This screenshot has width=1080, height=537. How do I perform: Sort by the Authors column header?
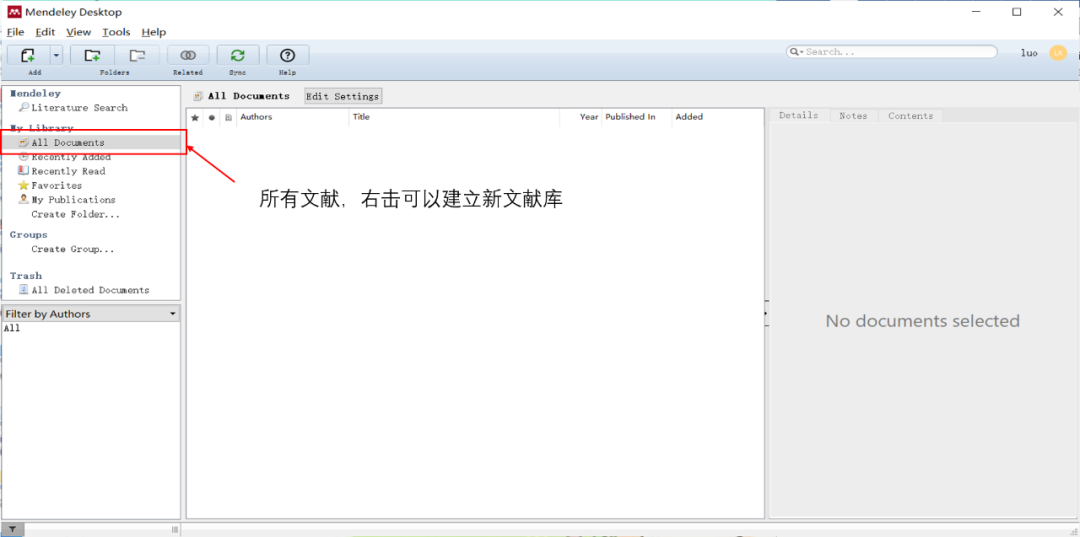[x=293, y=117]
